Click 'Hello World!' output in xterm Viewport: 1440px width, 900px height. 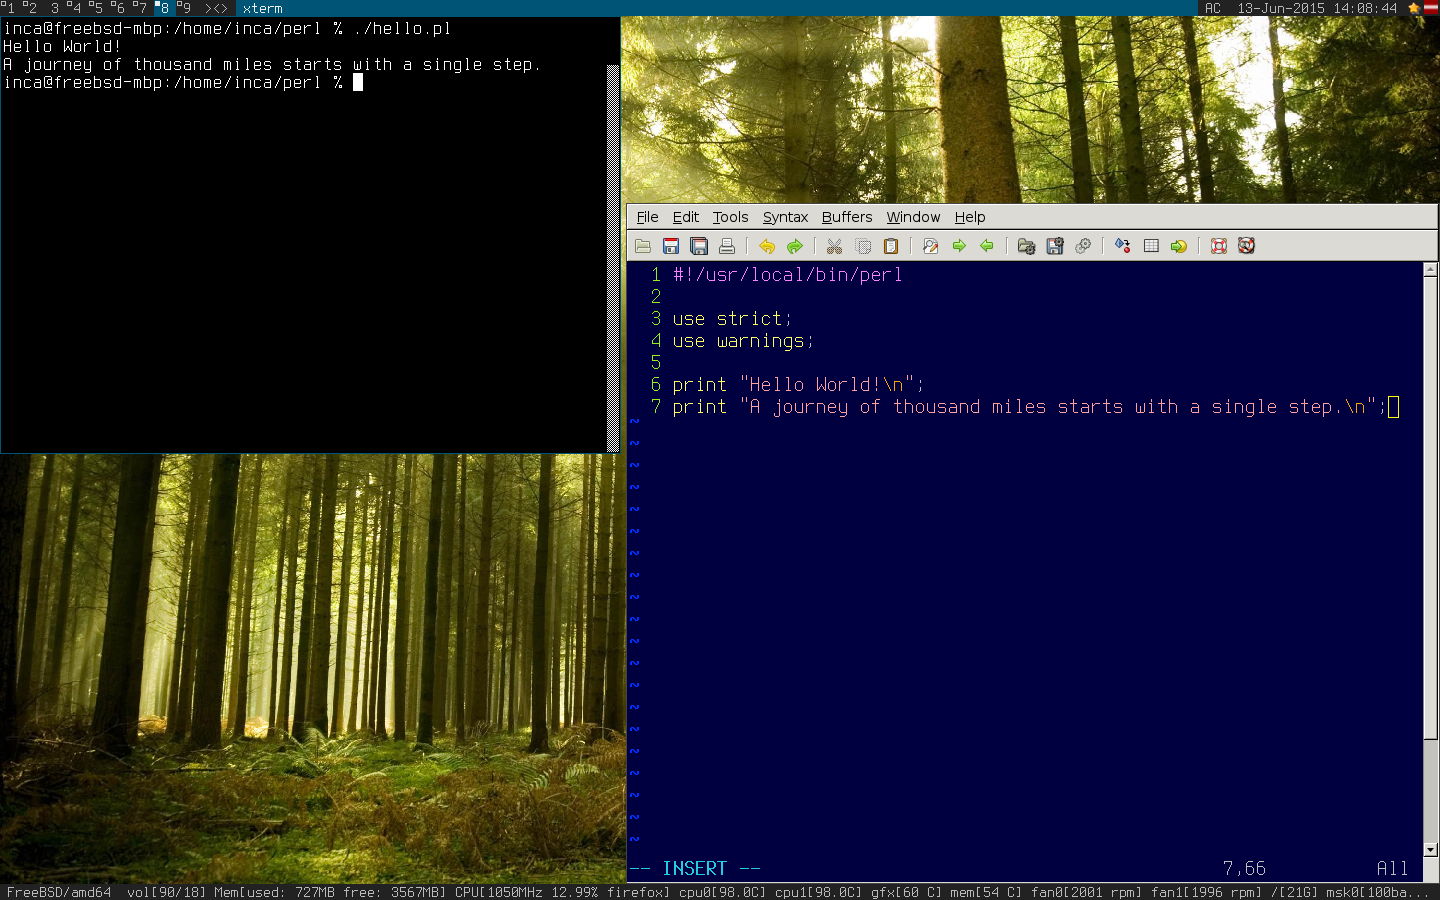pos(62,46)
